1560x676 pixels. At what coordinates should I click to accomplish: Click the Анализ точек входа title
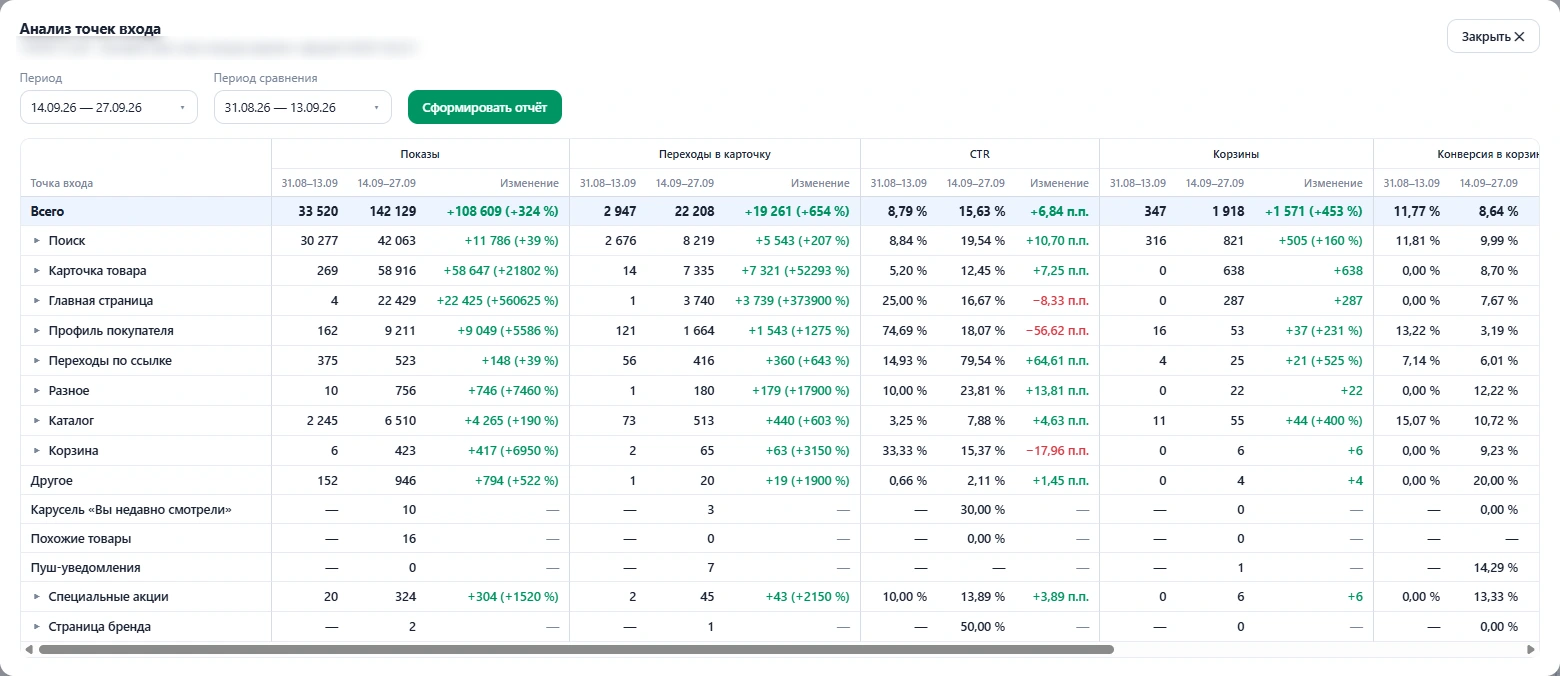tap(90, 29)
